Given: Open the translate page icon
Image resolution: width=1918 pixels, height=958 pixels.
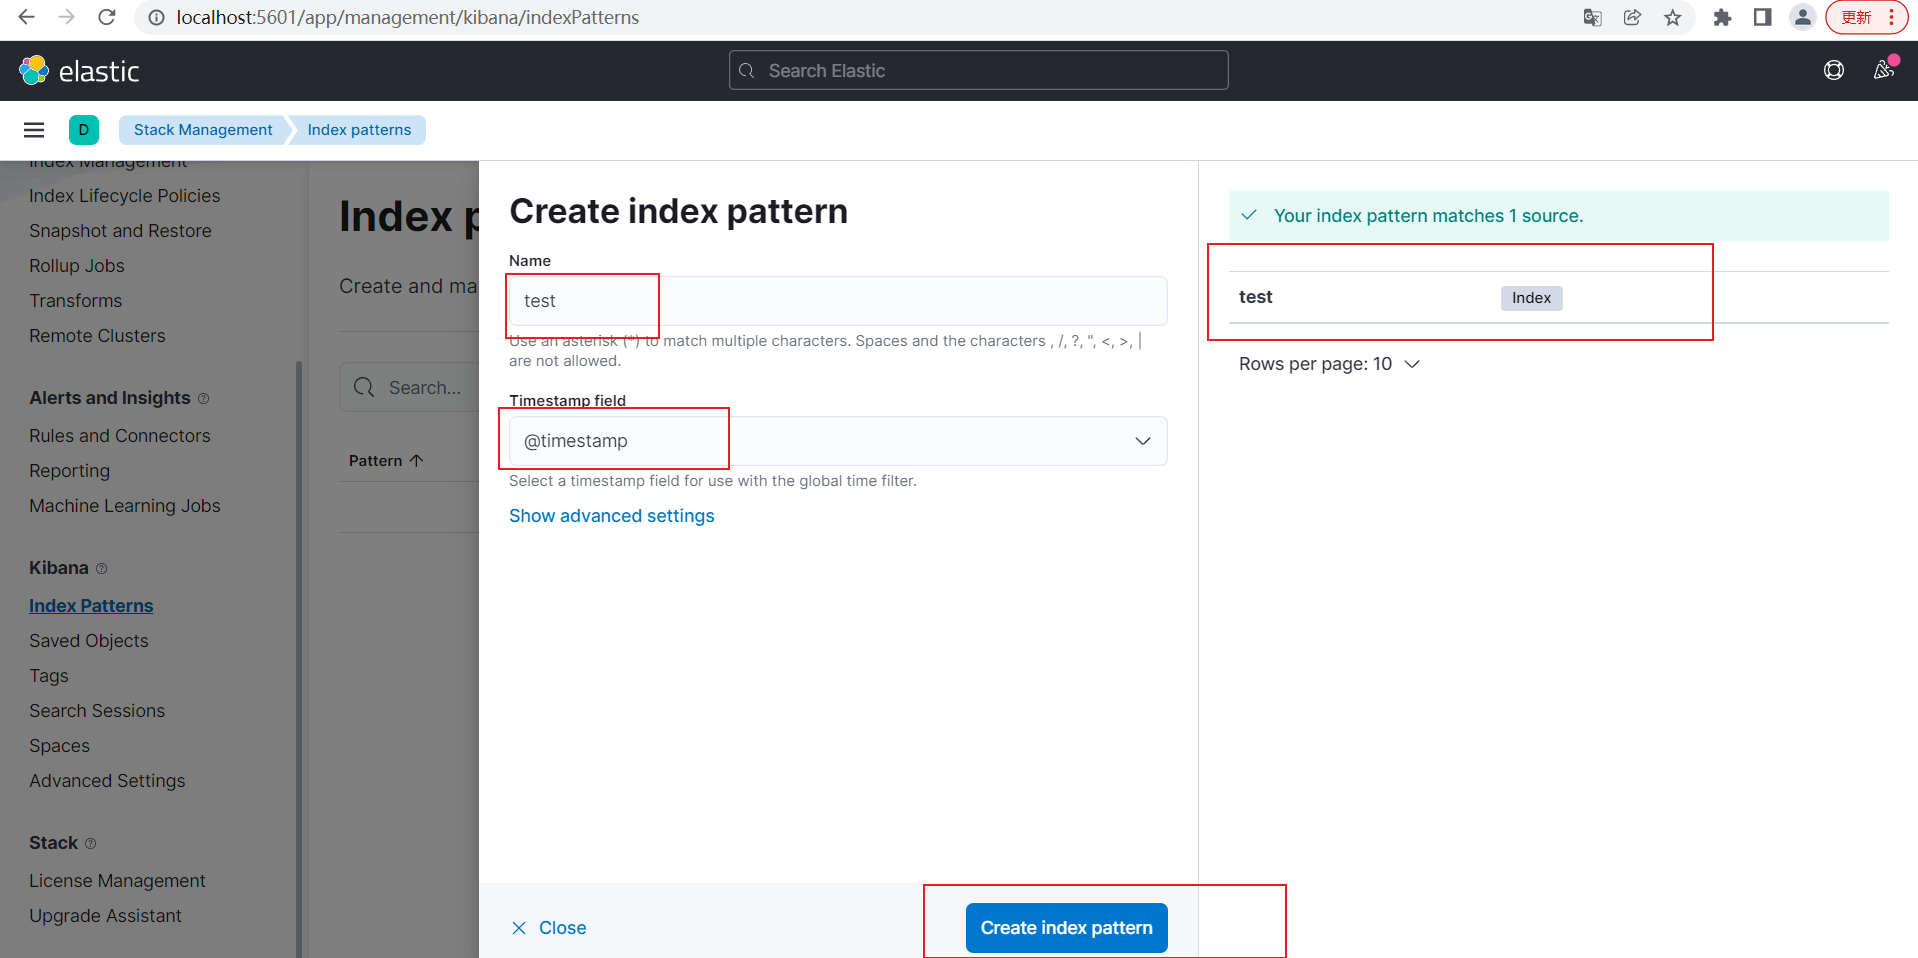Looking at the screenshot, I should coord(1593,17).
